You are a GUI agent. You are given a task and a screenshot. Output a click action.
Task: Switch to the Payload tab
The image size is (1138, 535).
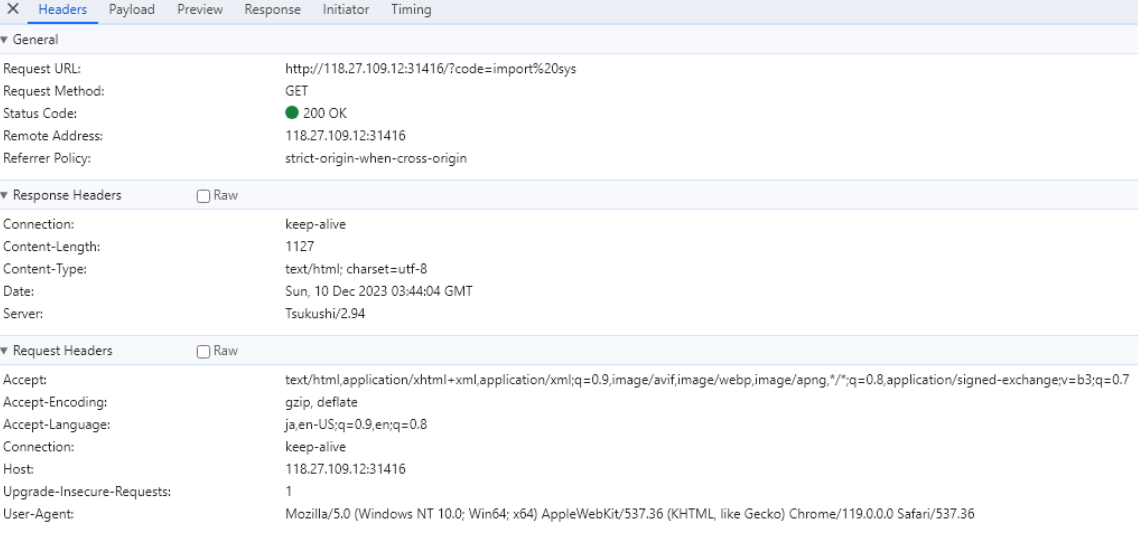tap(131, 10)
